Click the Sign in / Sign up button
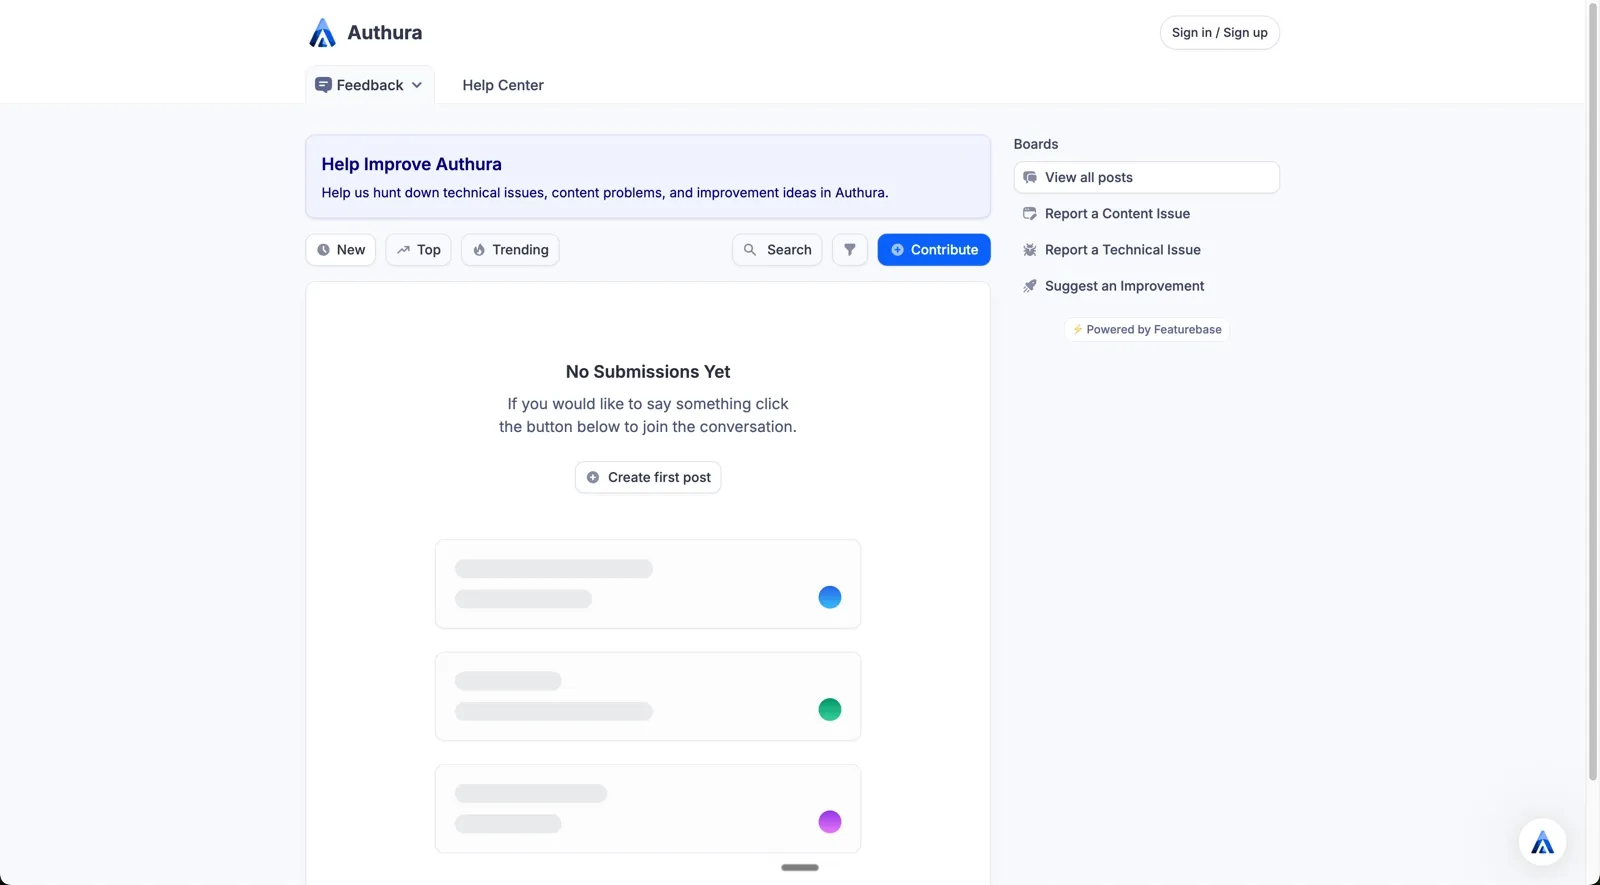 [x=1220, y=33]
